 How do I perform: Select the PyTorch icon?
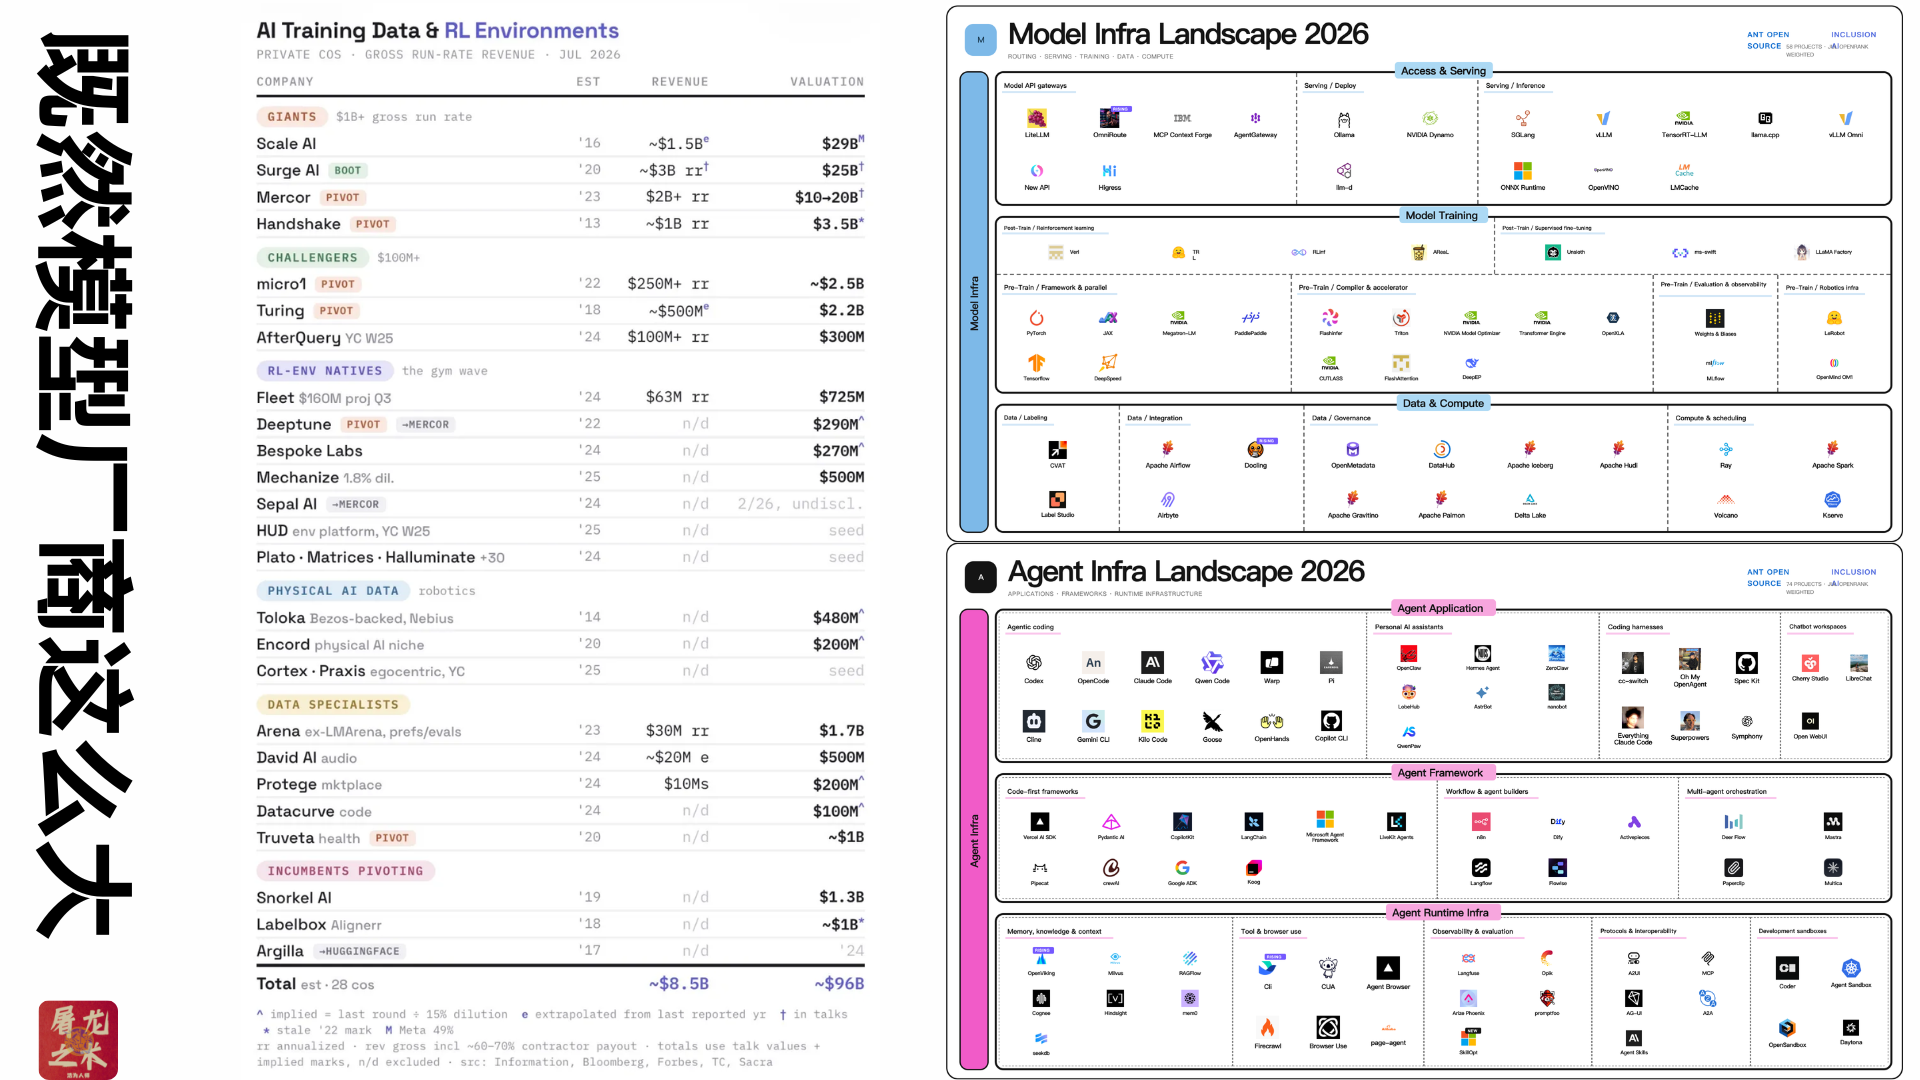coord(1036,318)
